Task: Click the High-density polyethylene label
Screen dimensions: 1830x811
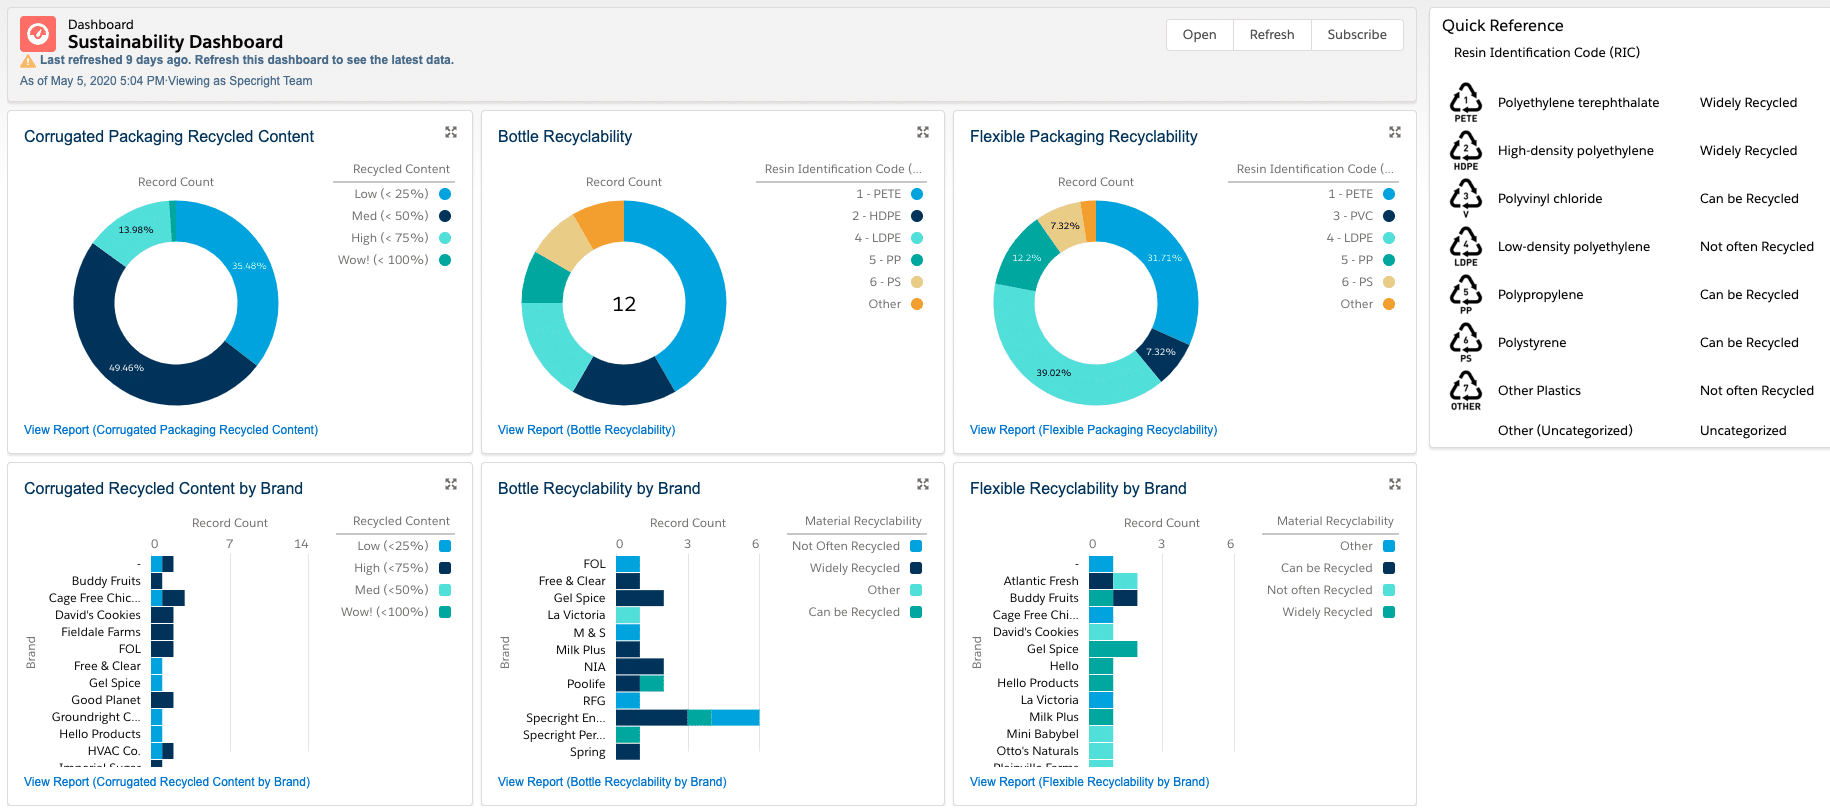Action: 1576,150
